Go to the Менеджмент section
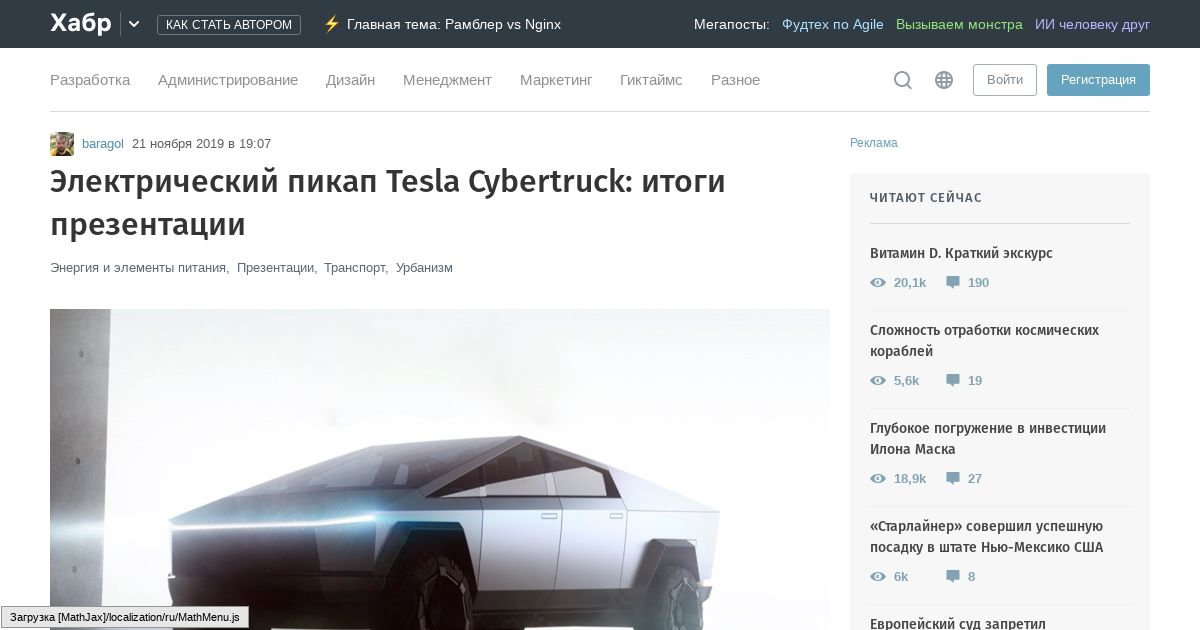 (447, 80)
